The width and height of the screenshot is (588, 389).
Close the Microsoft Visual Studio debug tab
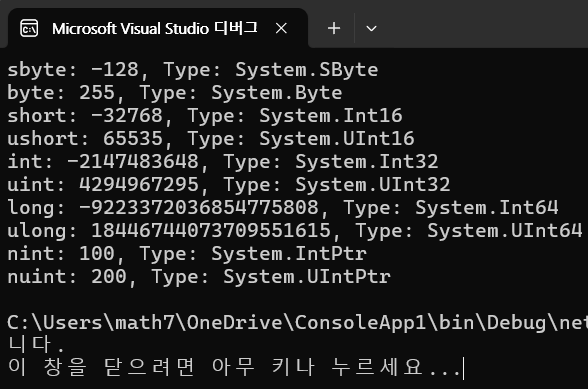point(281,28)
